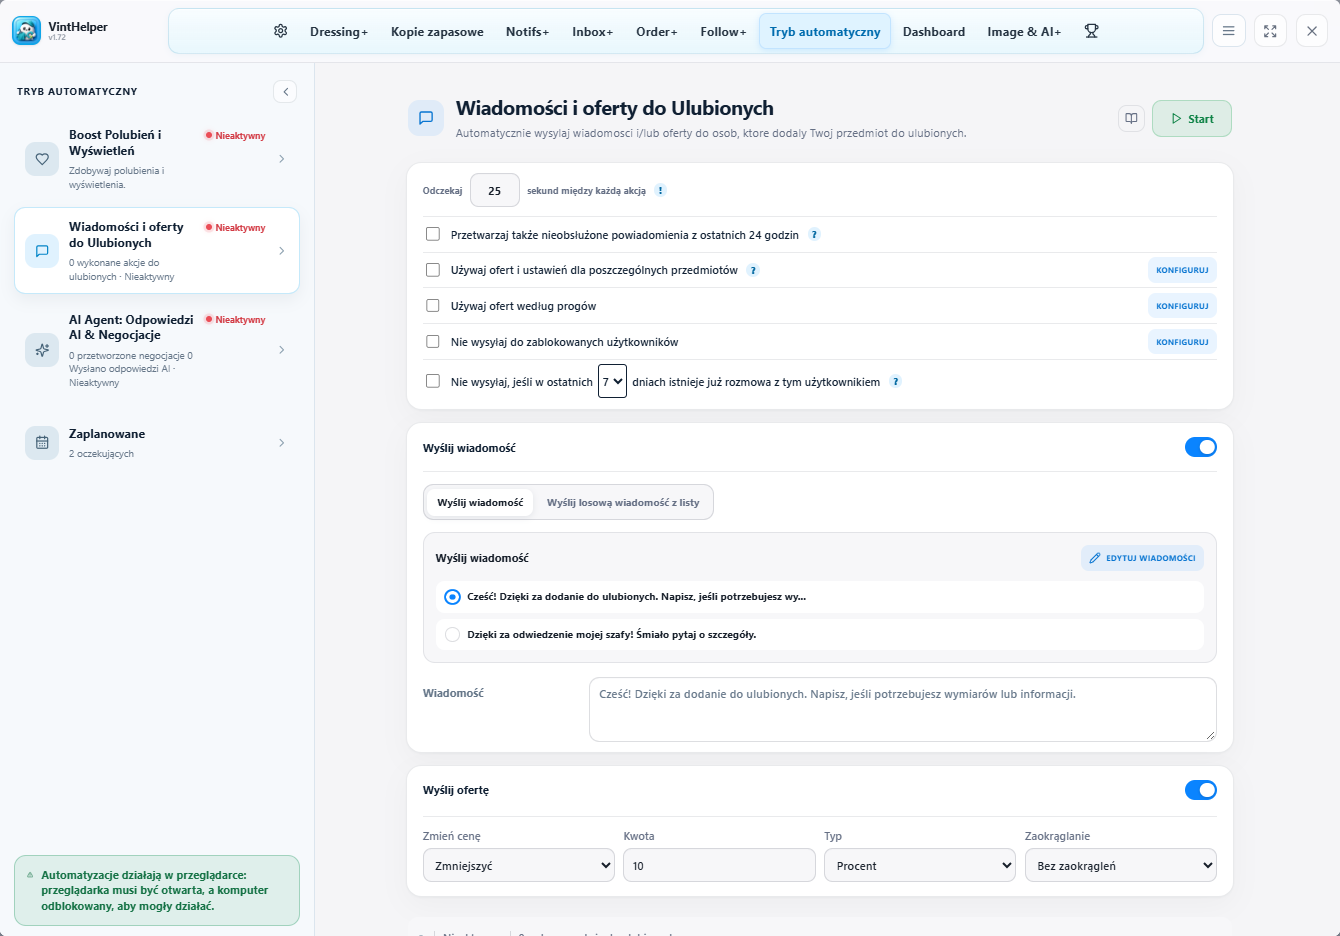This screenshot has width=1340, height=936.
Task: Click the info icon next to wait seconds
Action: click(660, 191)
